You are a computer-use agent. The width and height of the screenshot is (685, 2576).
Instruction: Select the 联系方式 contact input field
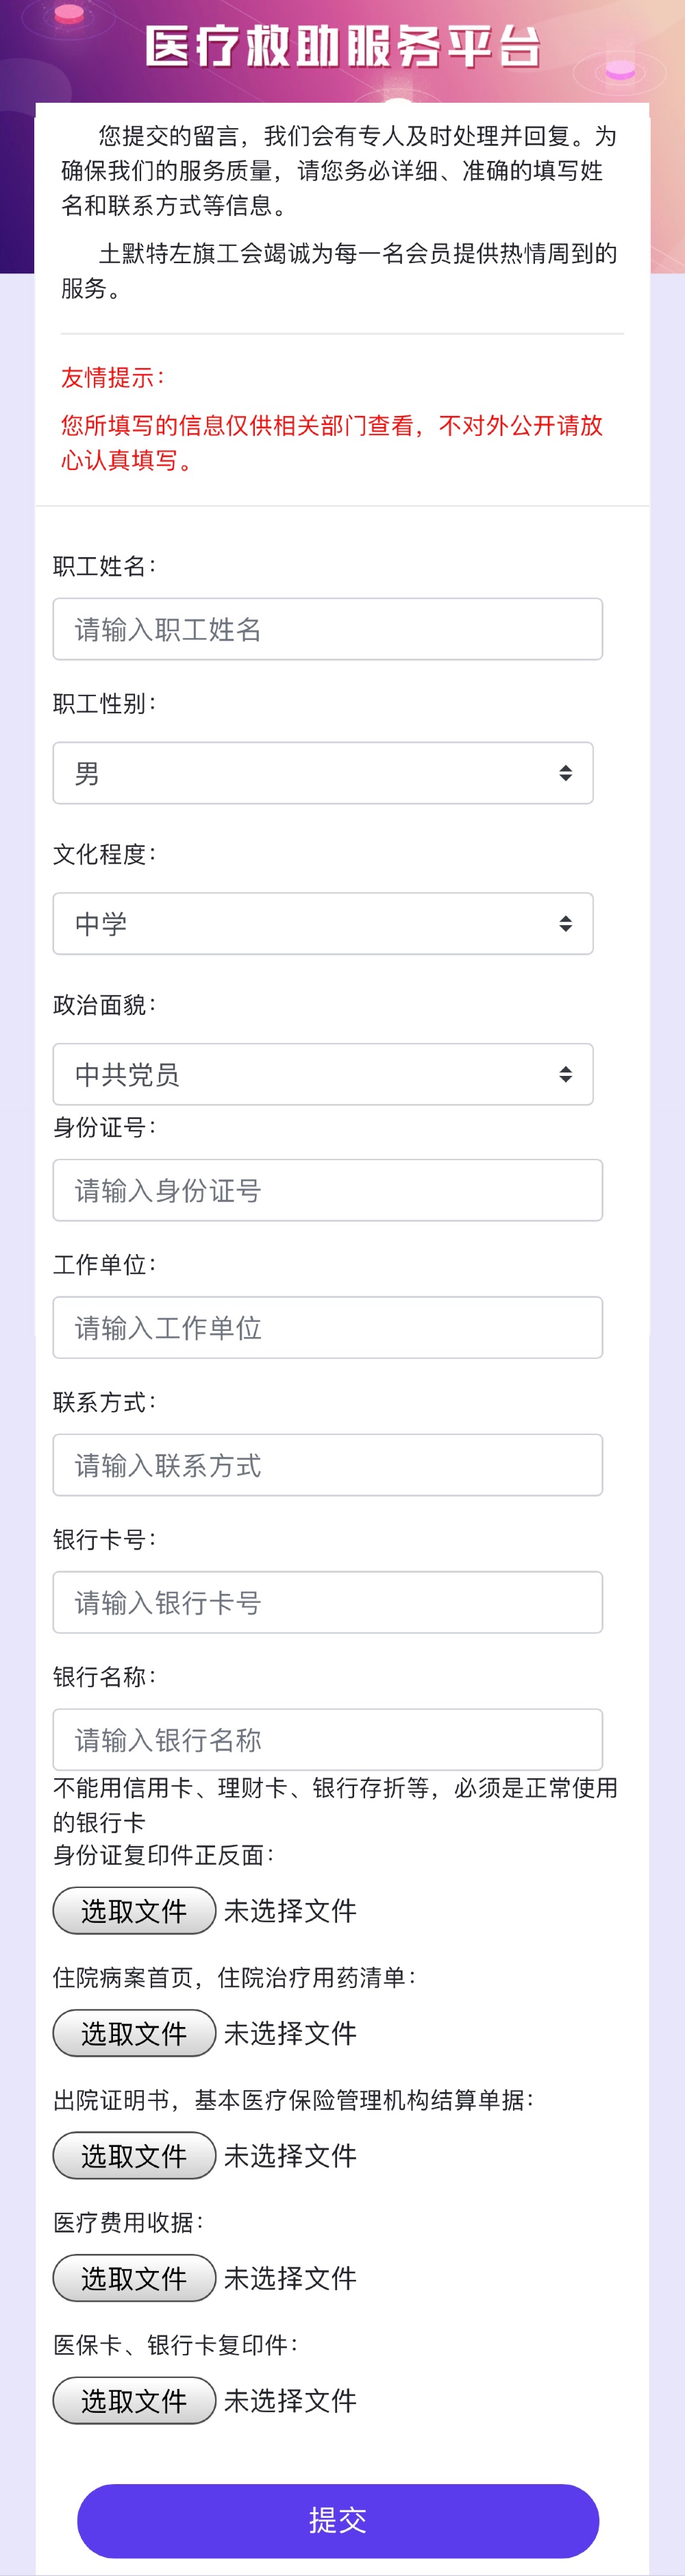[x=327, y=1465]
